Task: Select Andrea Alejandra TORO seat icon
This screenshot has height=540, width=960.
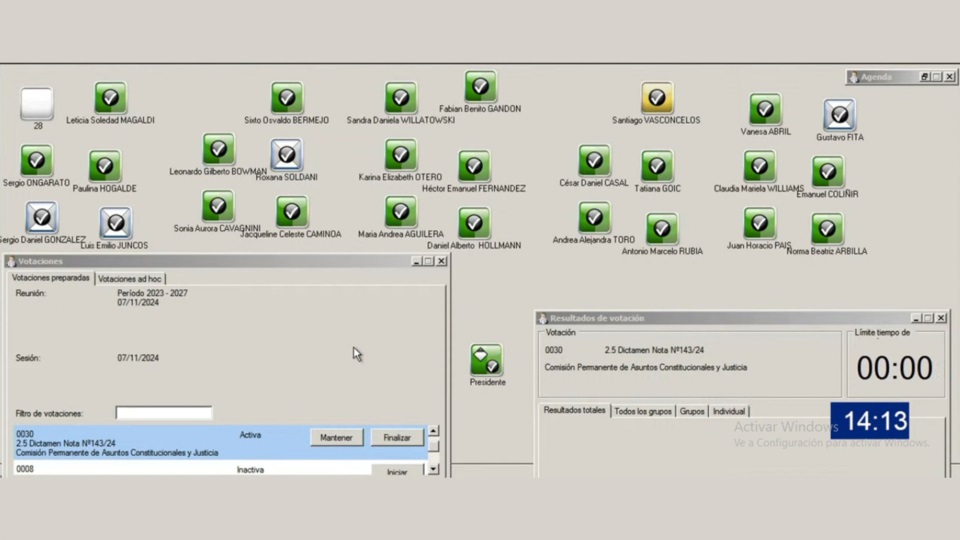Action: (x=594, y=217)
